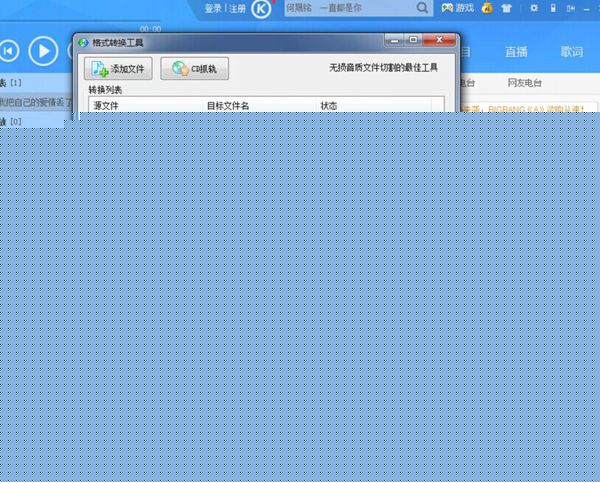Click the format converter title bar icon

83,42
